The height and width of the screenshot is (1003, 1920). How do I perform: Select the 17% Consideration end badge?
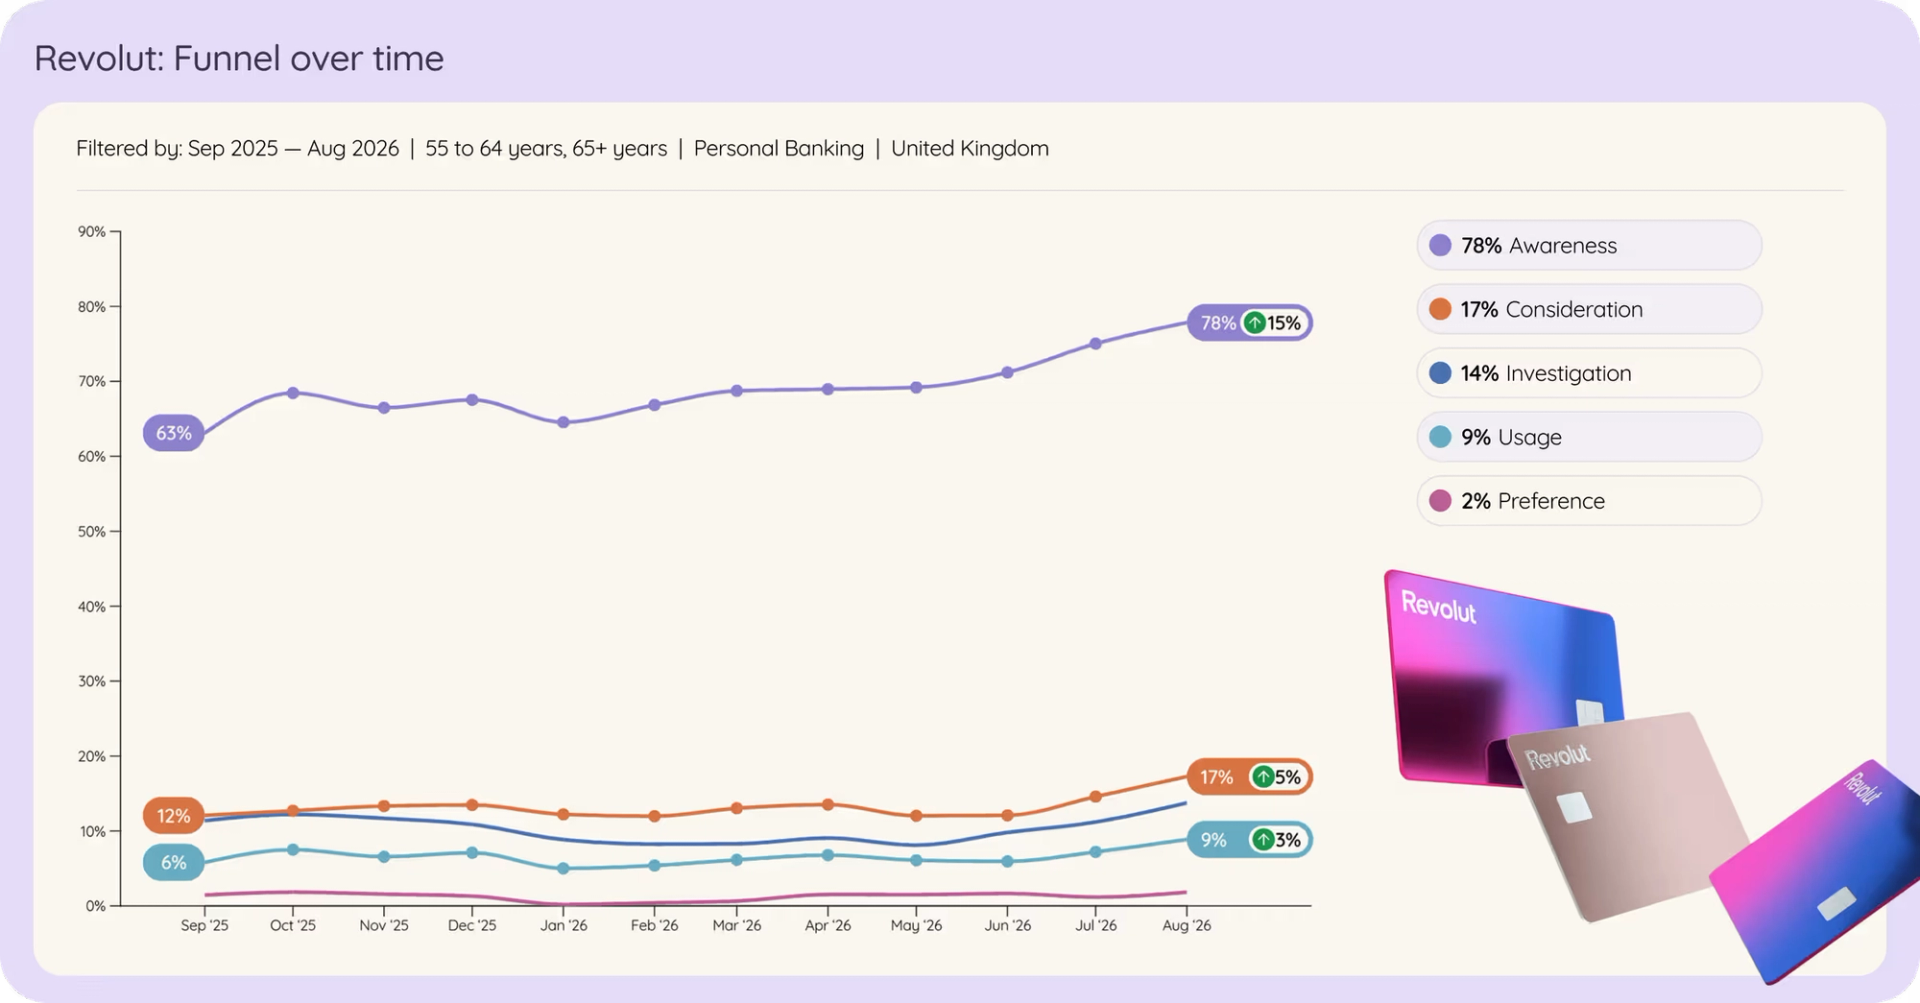pyautogui.click(x=1249, y=777)
